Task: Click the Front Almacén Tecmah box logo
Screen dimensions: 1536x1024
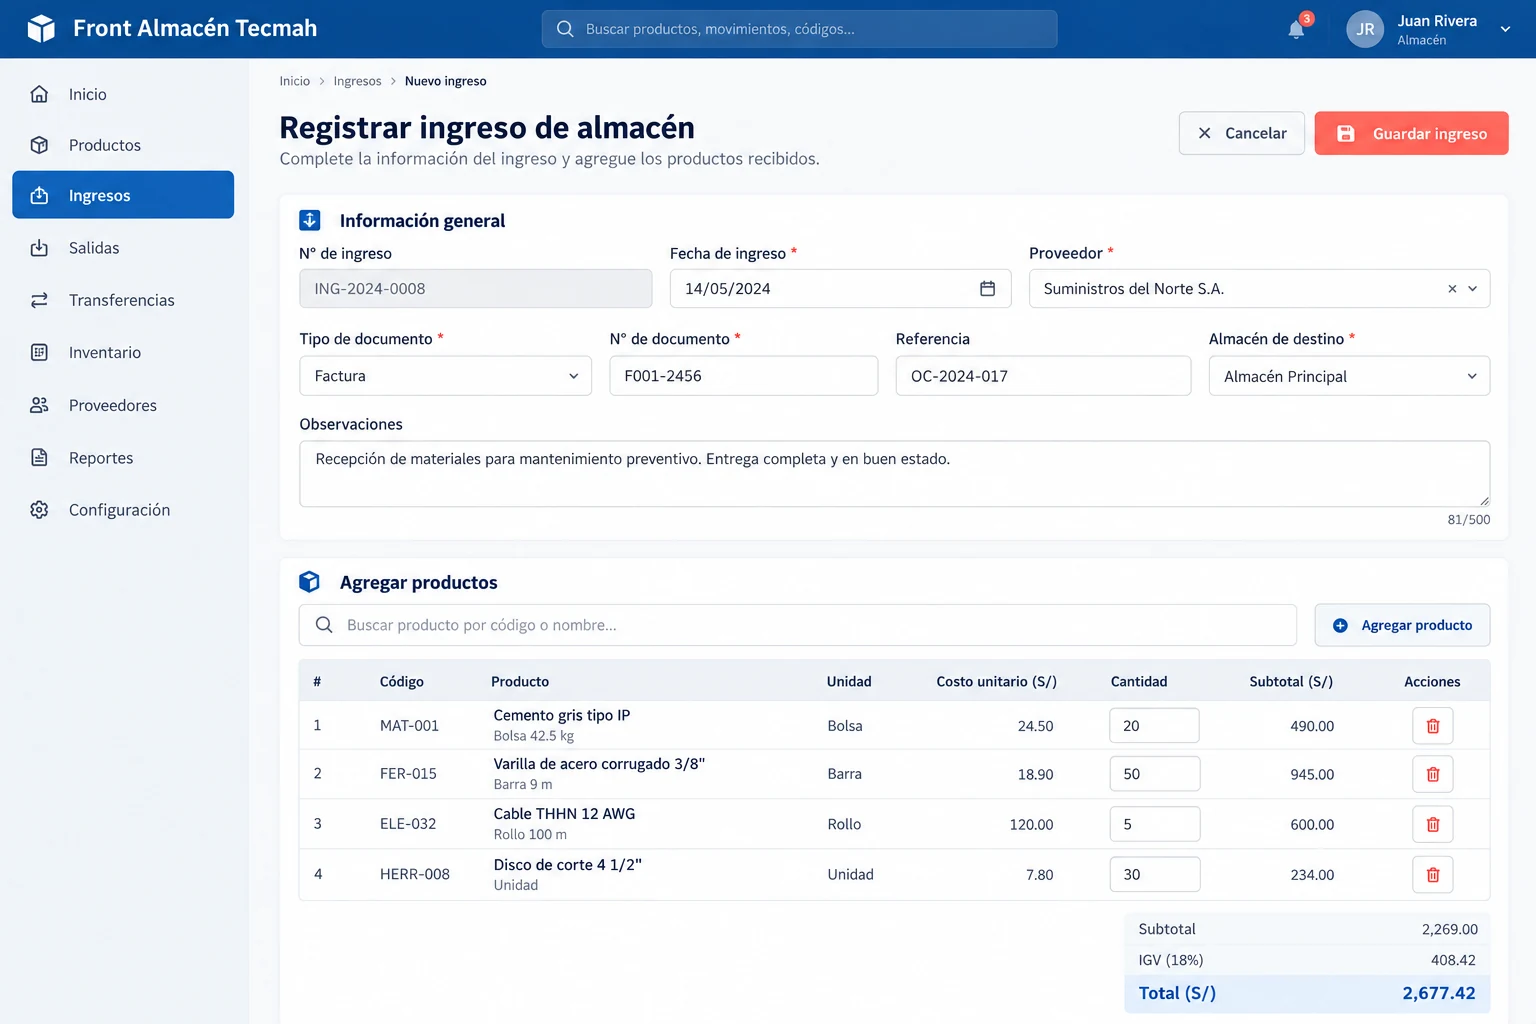Action: [41, 28]
